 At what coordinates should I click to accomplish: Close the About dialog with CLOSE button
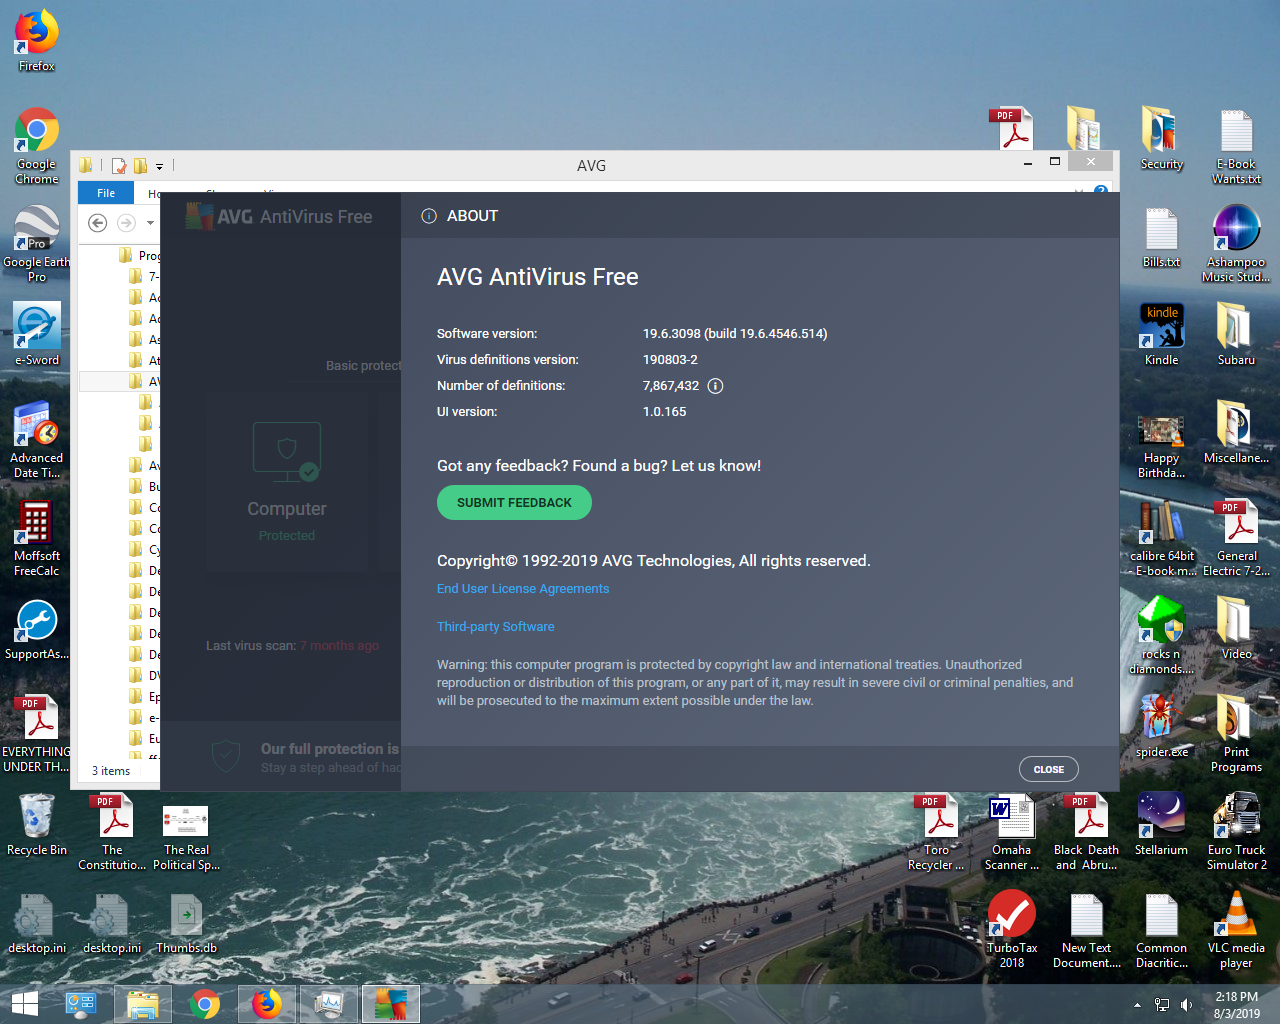[x=1048, y=769]
